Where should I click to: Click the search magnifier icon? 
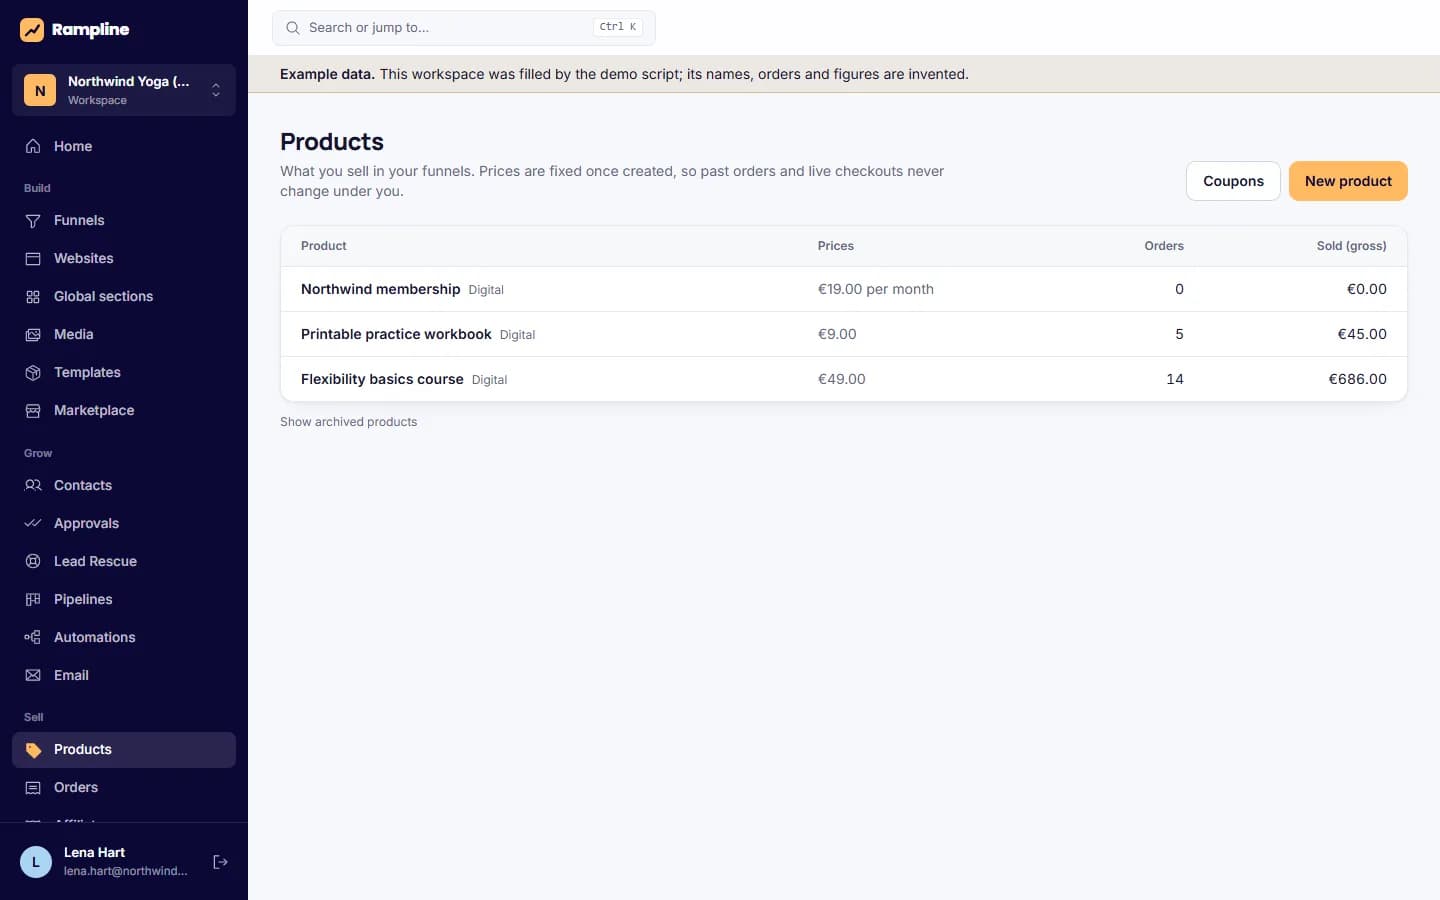[293, 28]
